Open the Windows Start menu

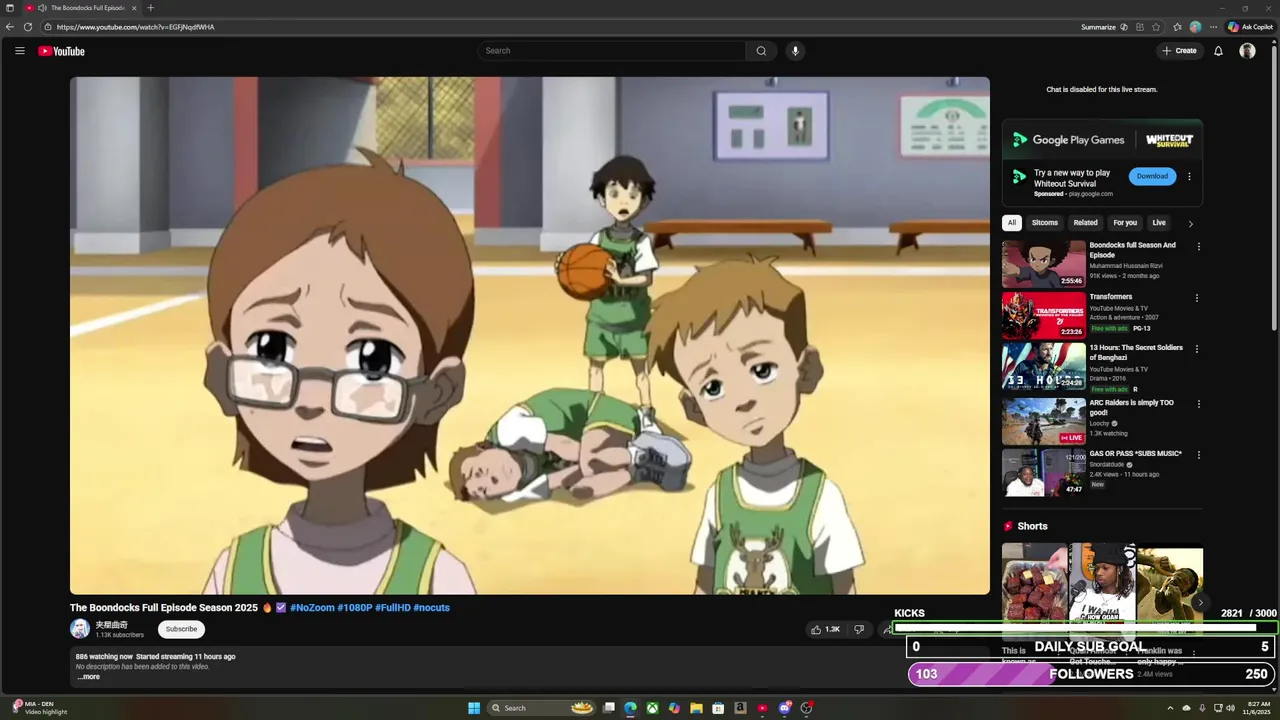point(474,708)
